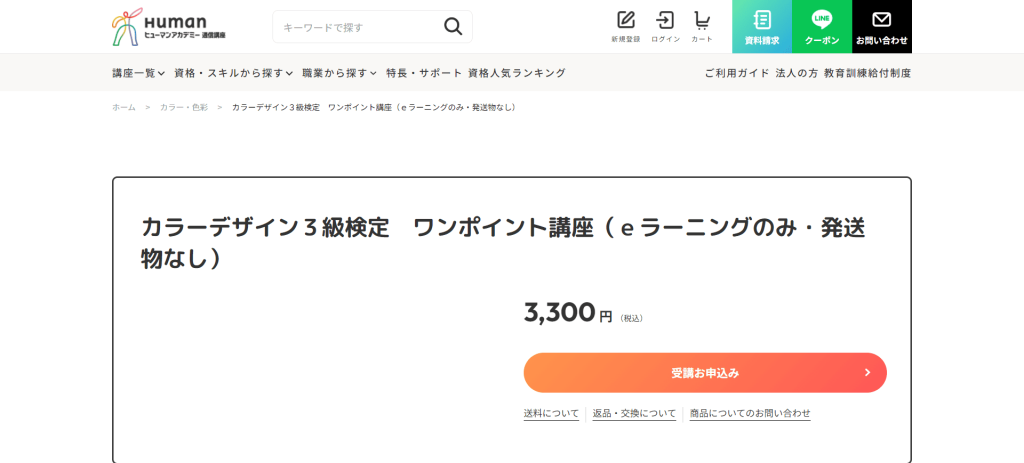The width and height of the screenshot is (1024, 463).
Task: Expand the 資格・スキルから探す dropdown
Action: (233, 73)
